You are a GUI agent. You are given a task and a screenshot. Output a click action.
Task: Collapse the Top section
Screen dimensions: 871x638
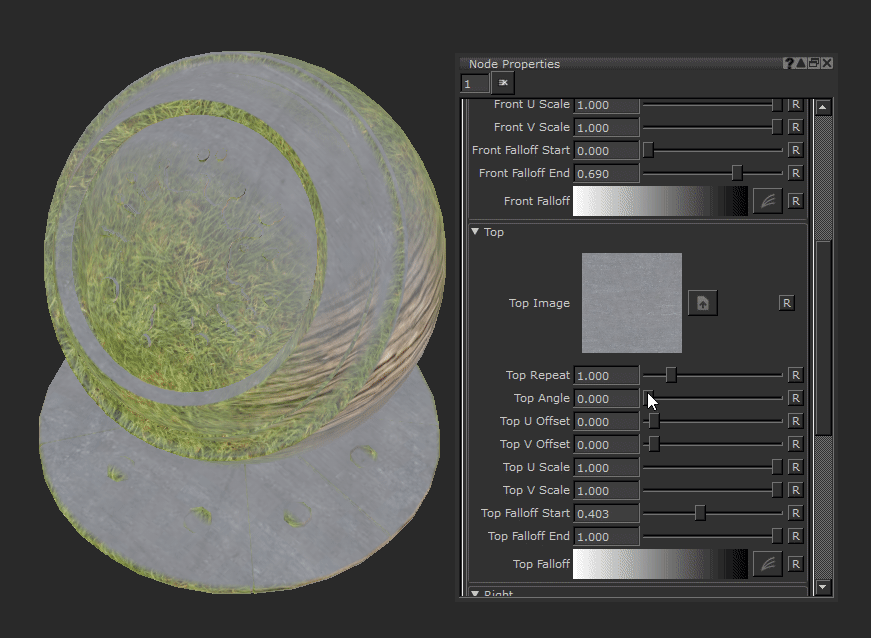pos(475,232)
